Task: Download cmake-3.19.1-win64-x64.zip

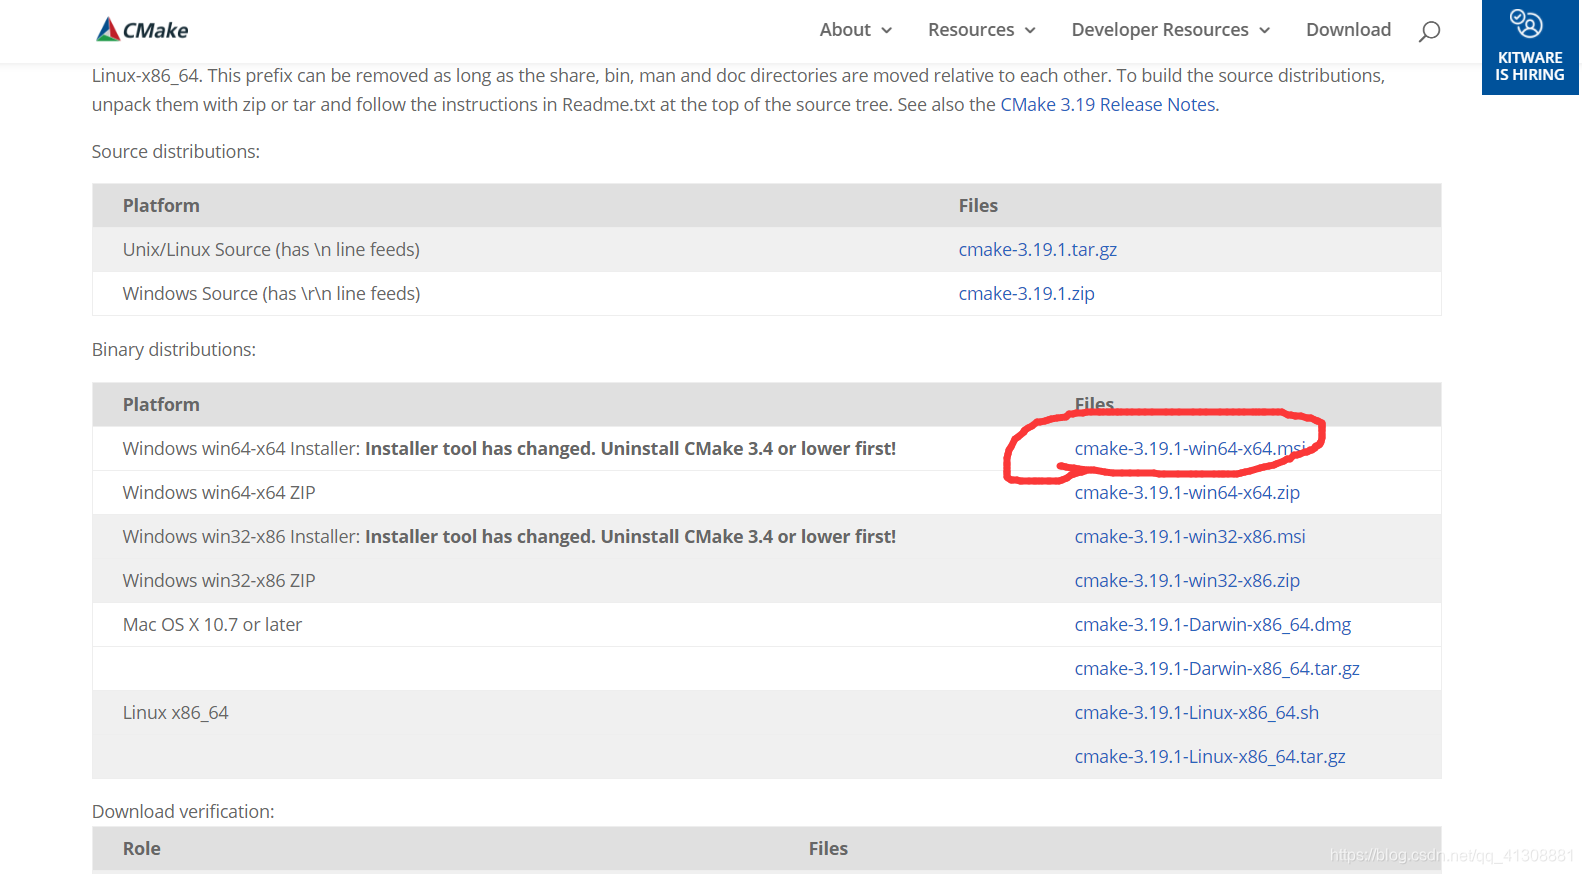Action: tap(1187, 492)
